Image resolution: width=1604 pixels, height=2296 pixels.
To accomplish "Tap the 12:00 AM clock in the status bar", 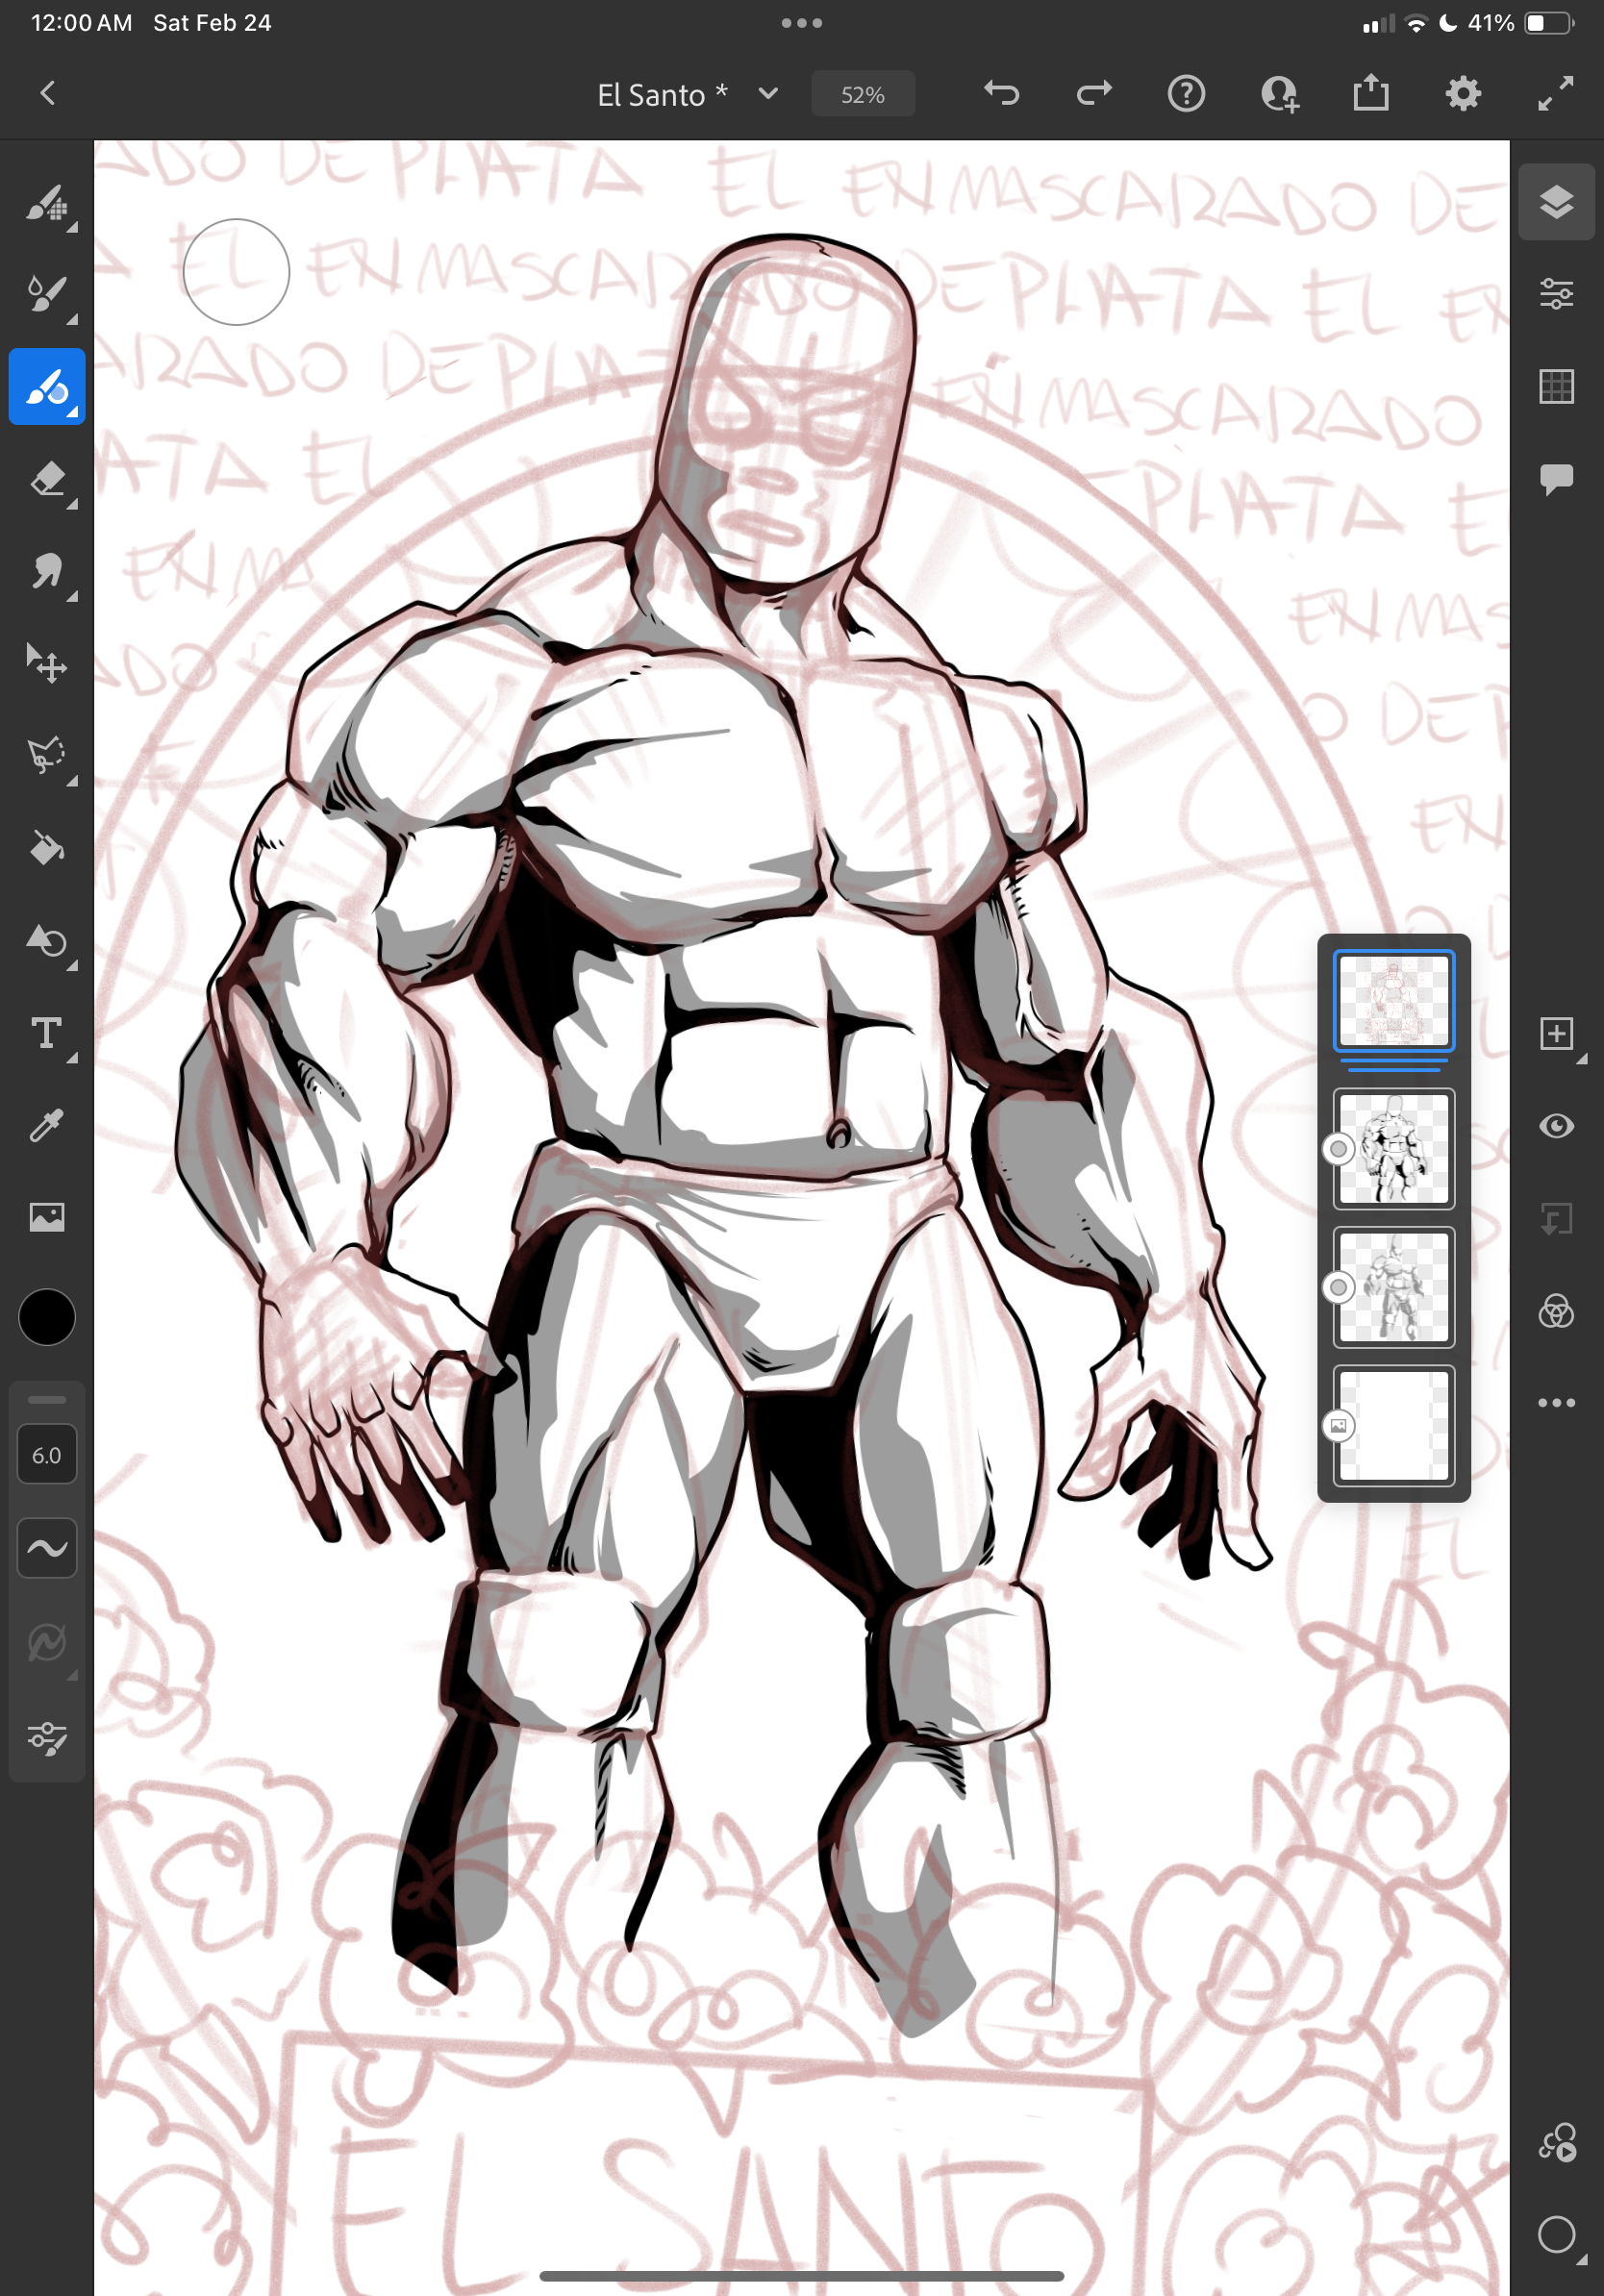I will pyautogui.click(x=81, y=23).
